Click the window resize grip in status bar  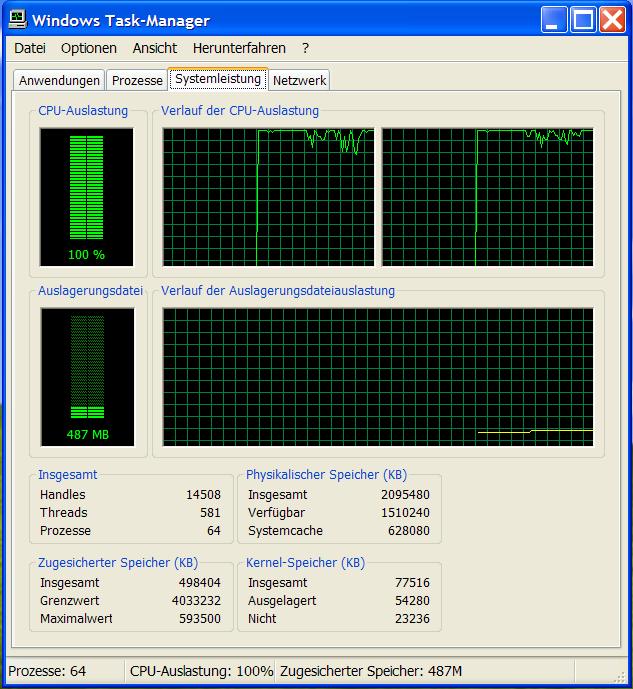click(x=620, y=677)
